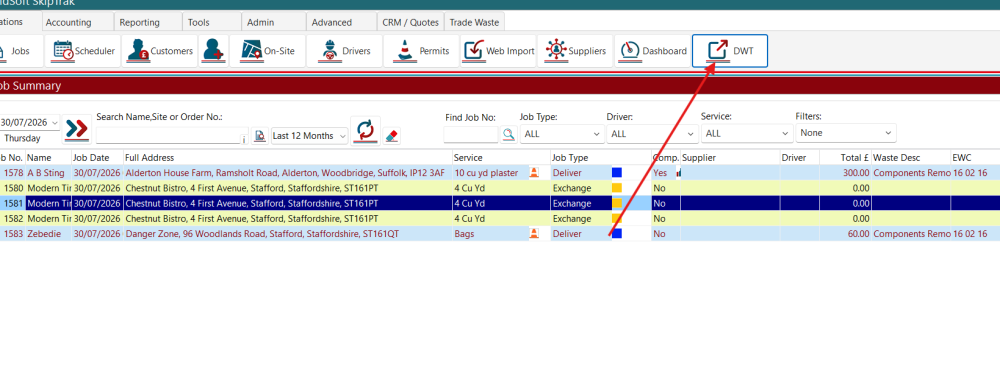Image resolution: width=1000 pixels, height=365 pixels.
Task: Click the permit cone icon in Zebedie row
Action: point(534,234)
